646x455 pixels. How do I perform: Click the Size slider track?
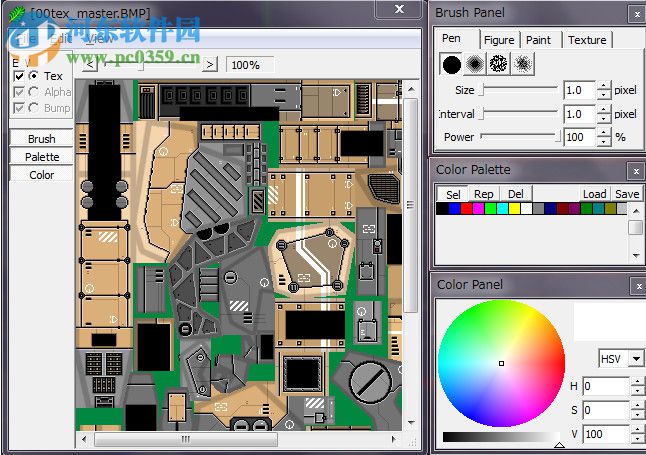(x=518, y=90)
